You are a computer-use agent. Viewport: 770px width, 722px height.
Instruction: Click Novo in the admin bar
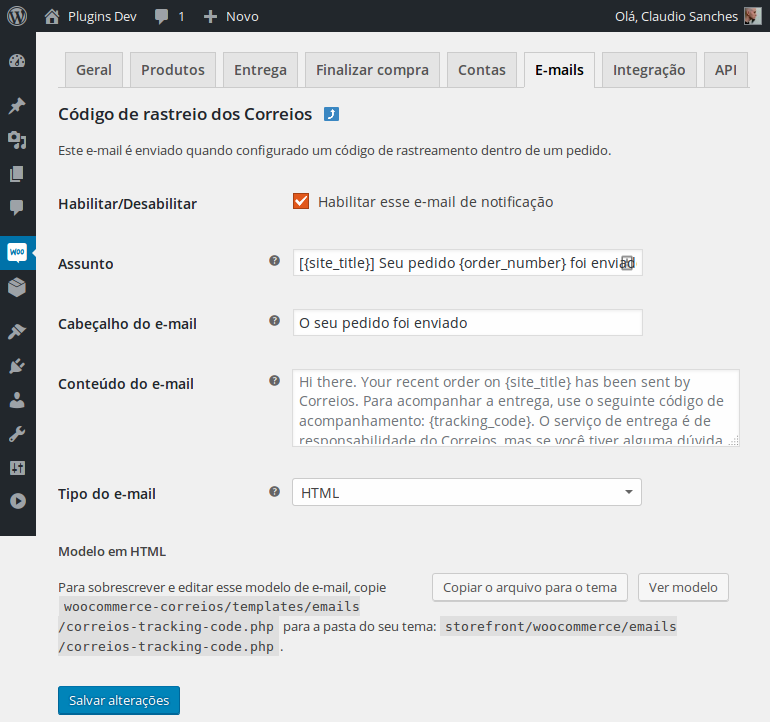(x=242, y=17)
